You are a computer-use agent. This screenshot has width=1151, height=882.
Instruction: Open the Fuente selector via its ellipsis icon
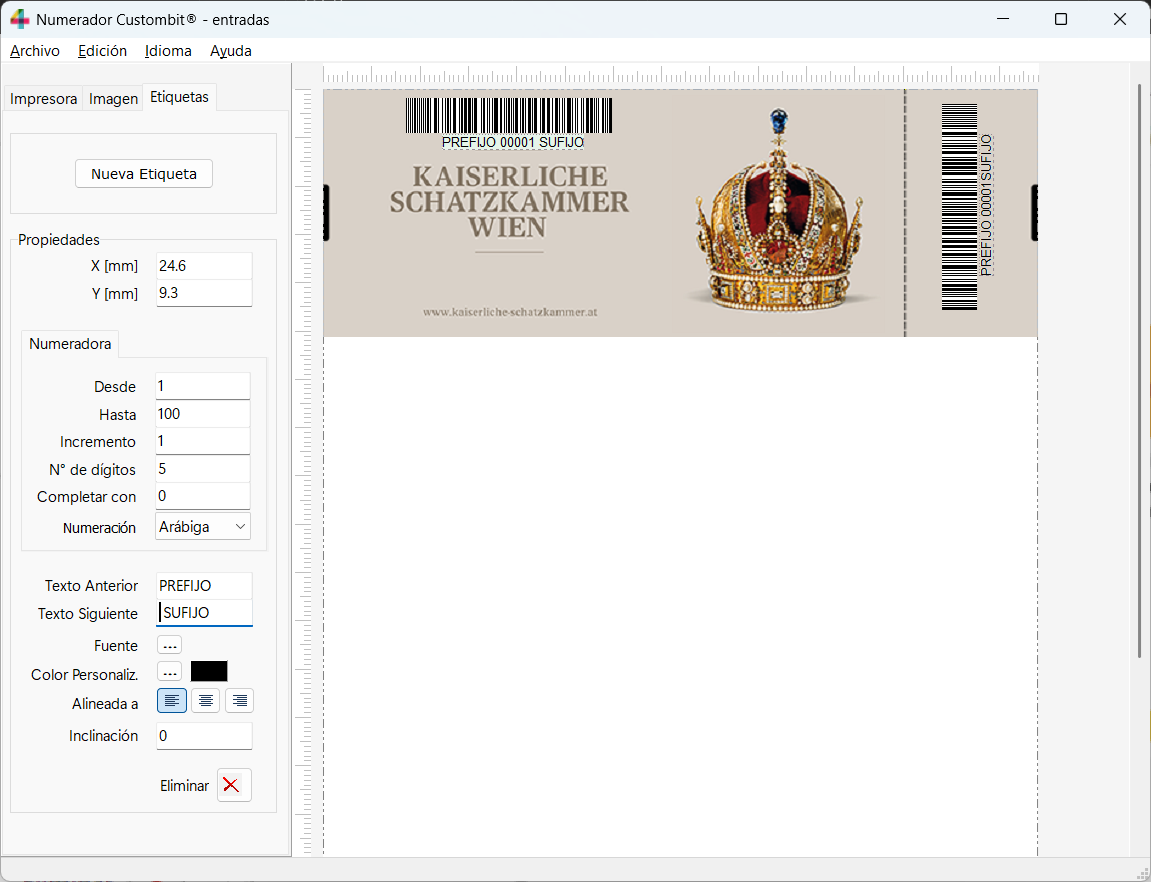click(x=169, y=645)
